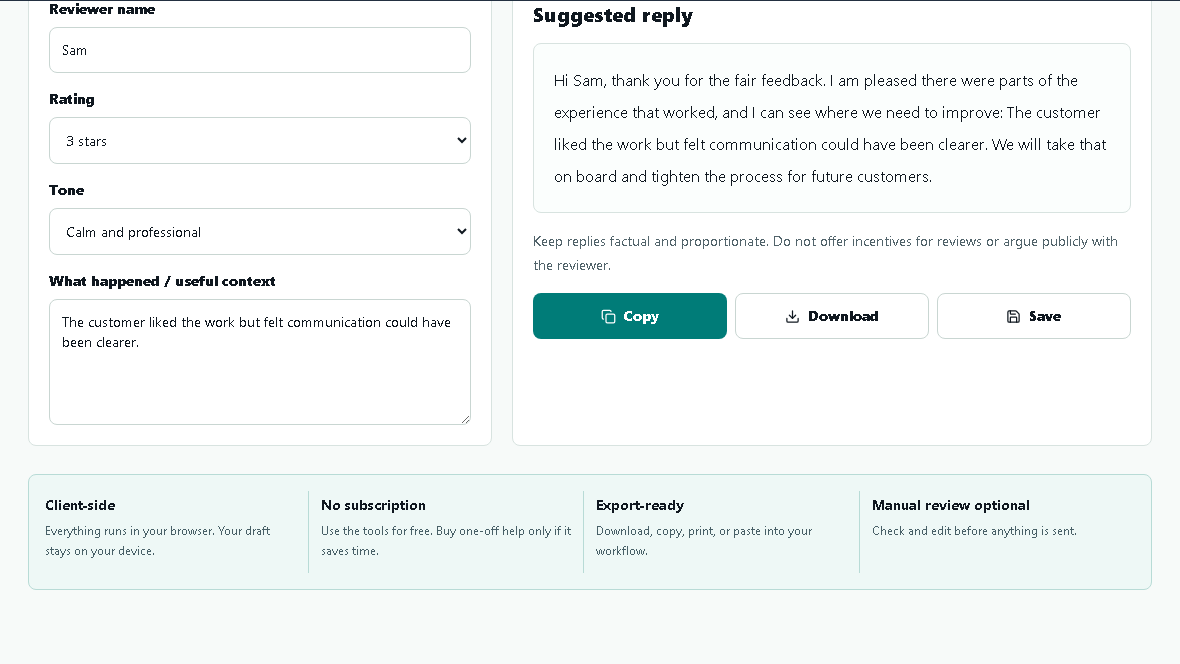This screenshot has height=664, width=1180.
Task: Copy the suggested reply
Action: click(630, 316)
